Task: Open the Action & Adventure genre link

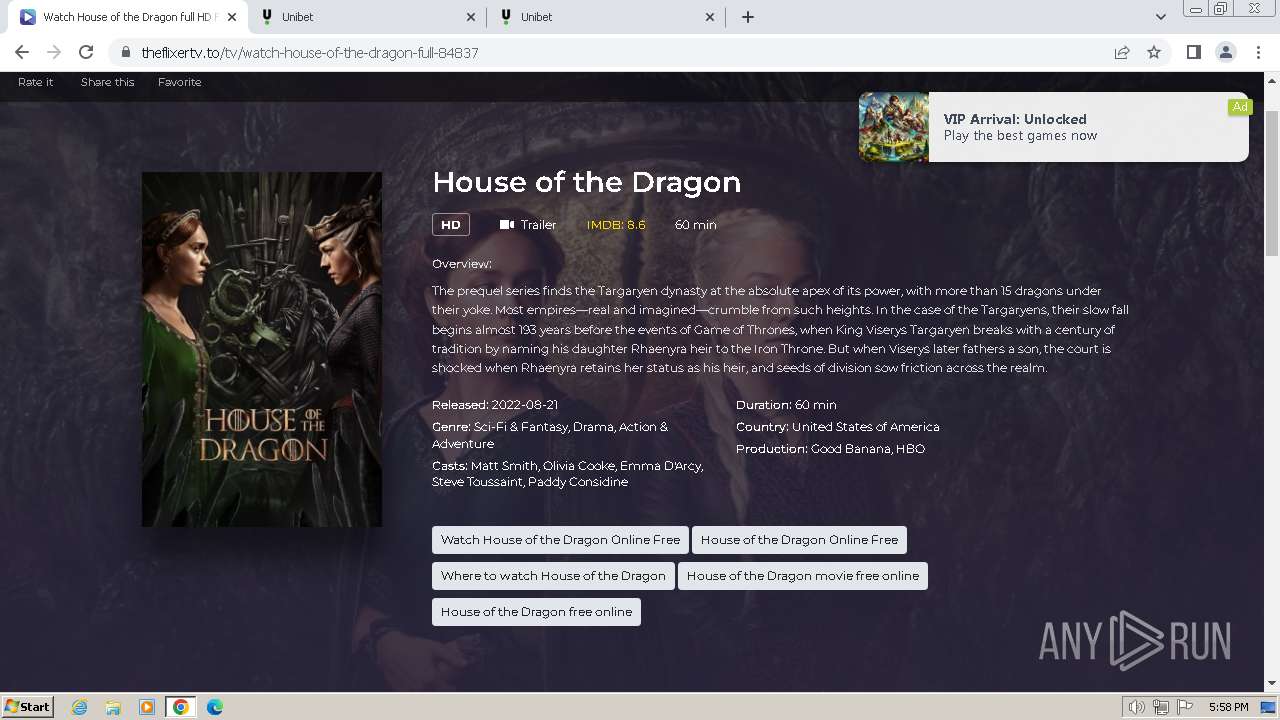Action: (550, 435)
